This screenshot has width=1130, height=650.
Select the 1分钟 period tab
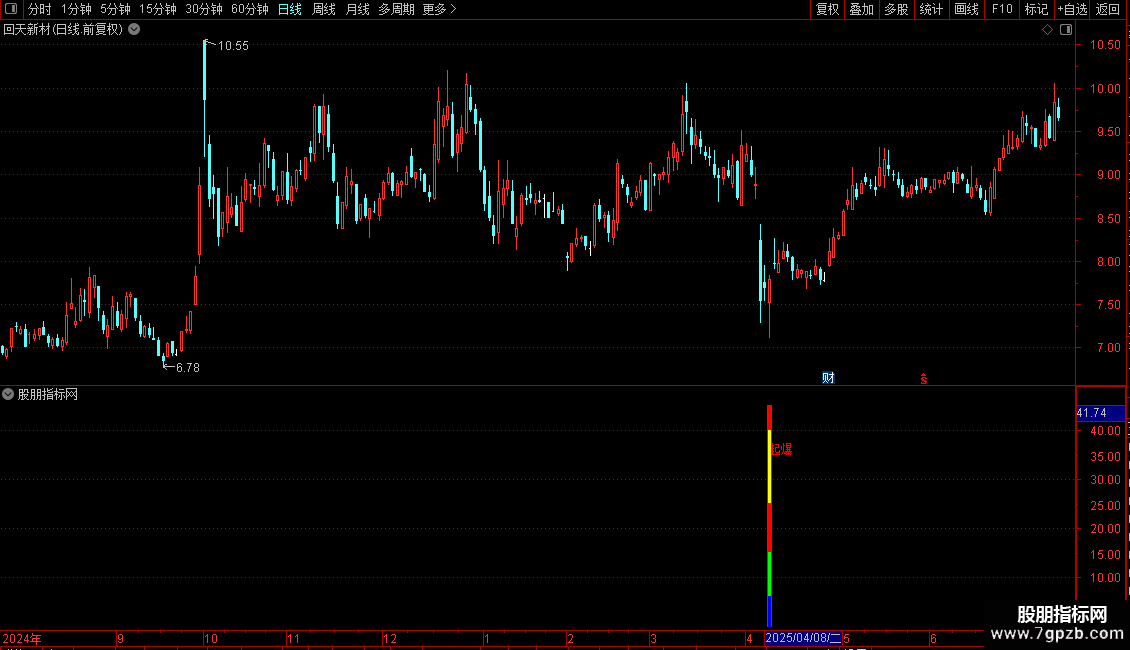pos(76,9)
